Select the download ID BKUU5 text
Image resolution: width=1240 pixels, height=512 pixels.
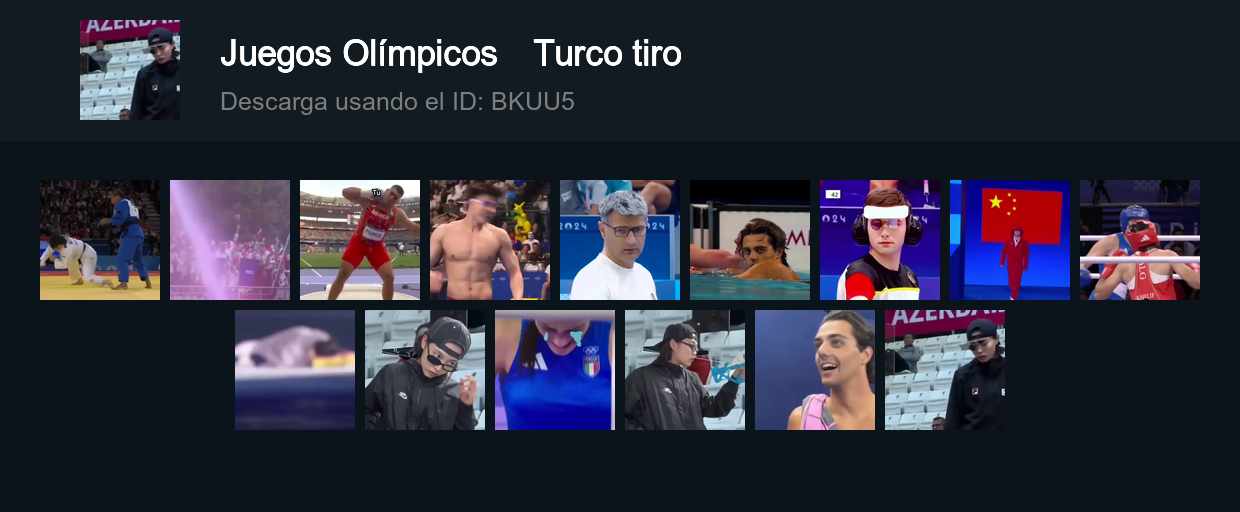[x=533, y=101]
